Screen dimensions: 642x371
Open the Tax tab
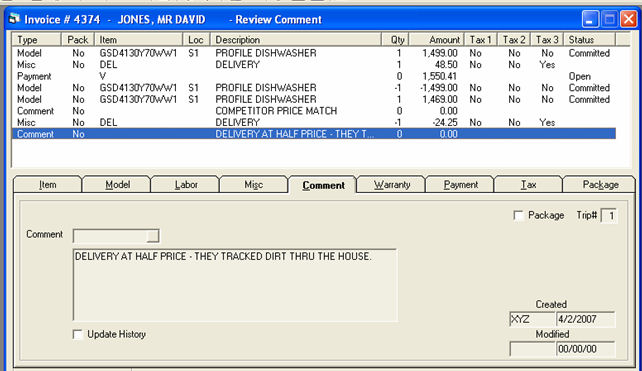pos(528,185)
